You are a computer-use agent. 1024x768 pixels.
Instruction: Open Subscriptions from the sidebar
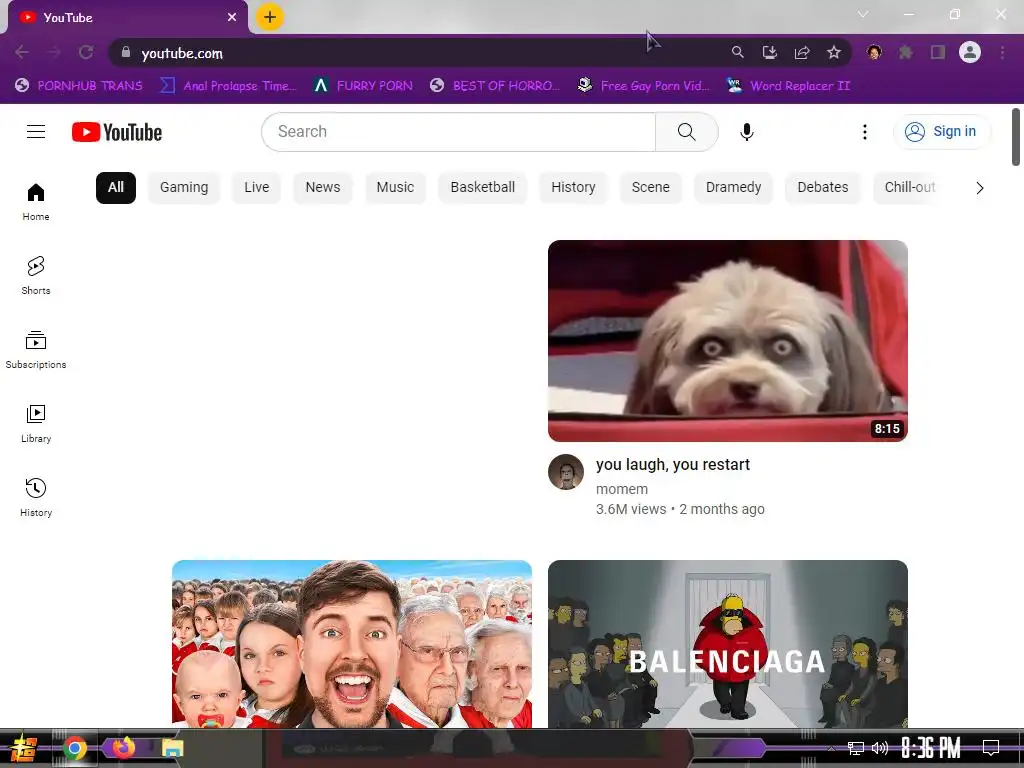[36, 349]
